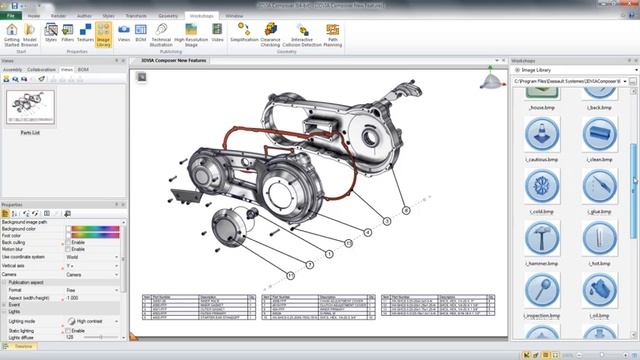The height and width of the screenshot is (360, 640).
Task: Switch to the Home ribbon tab
Action: coord(34,16)
